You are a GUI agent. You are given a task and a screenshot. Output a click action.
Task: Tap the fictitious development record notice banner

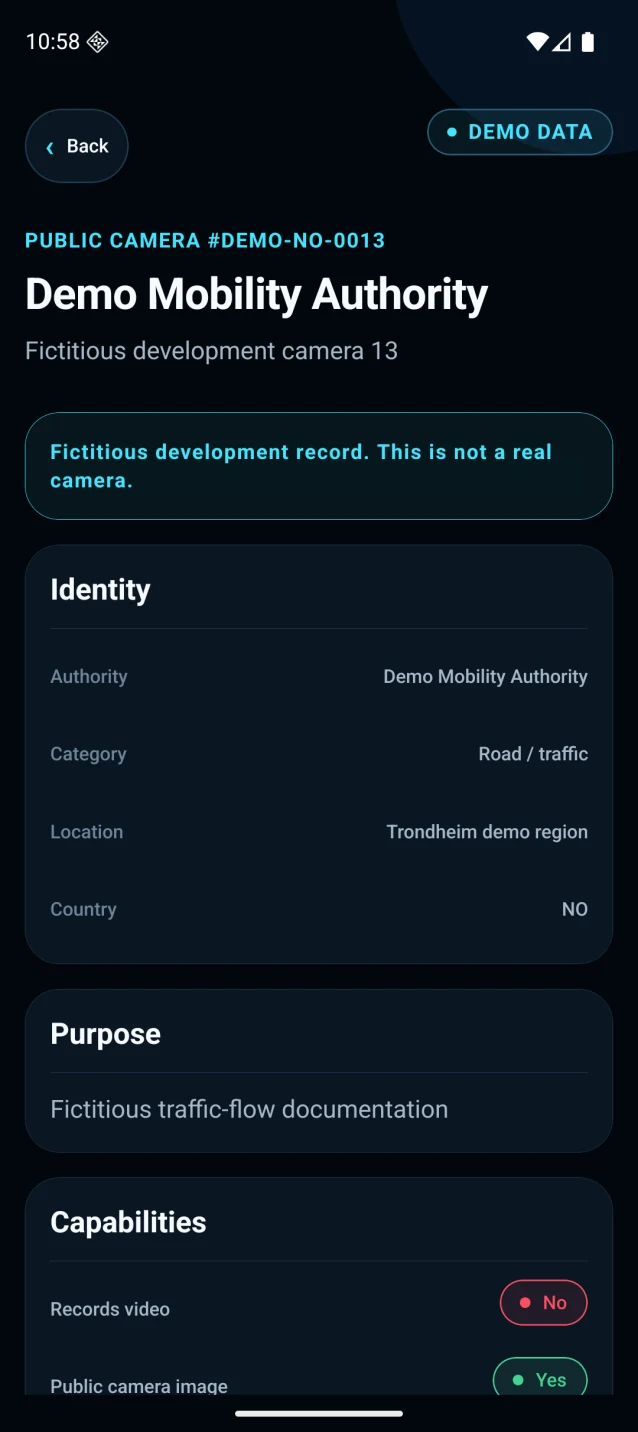pos(319,466)
